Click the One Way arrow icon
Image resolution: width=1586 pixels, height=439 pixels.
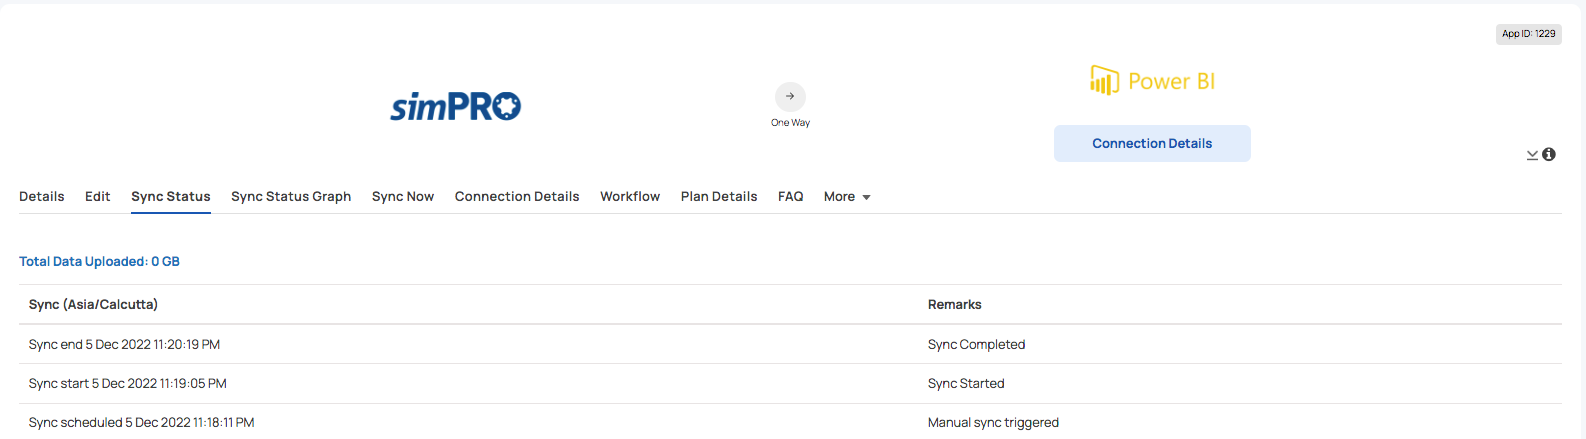790,96
